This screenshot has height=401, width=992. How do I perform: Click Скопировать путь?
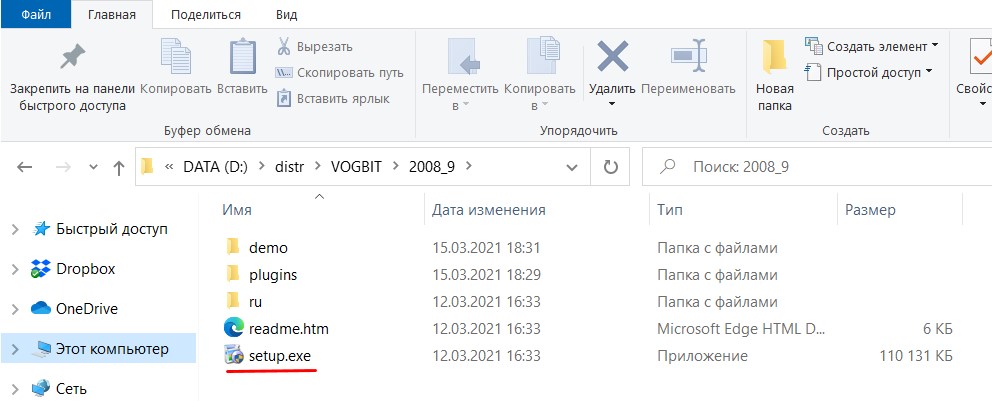(x=339, y=73)
